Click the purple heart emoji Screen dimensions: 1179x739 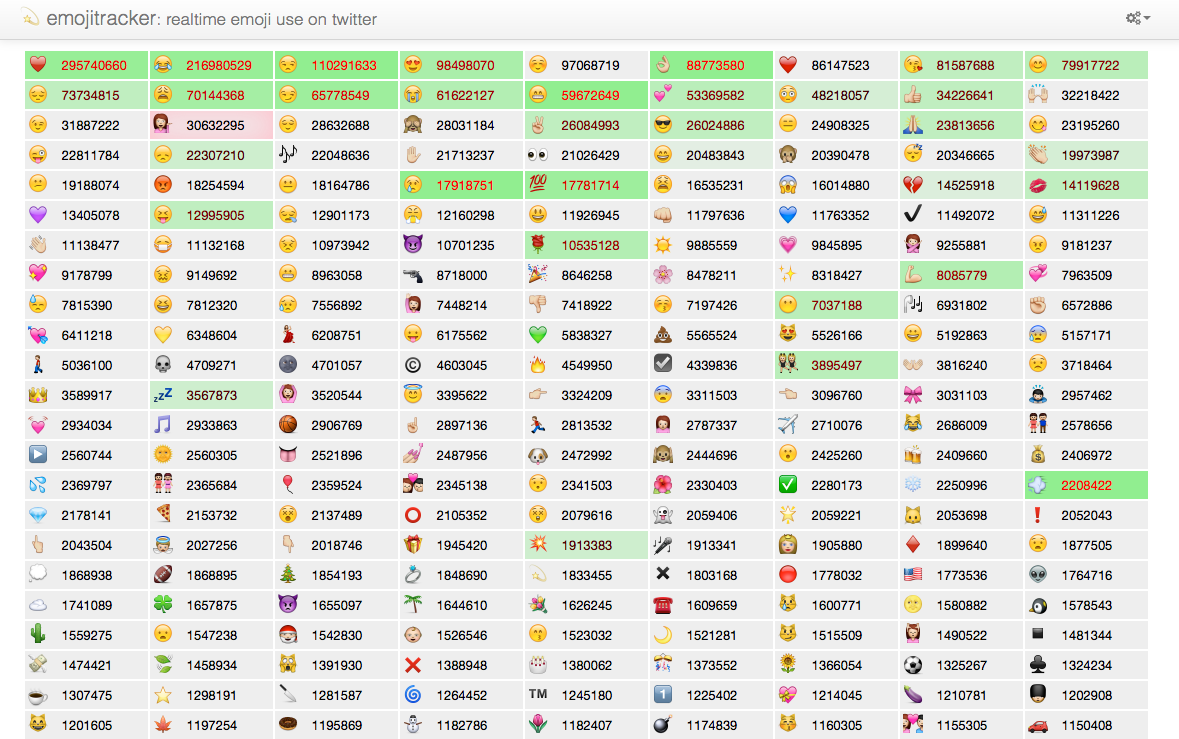click(38, 215)
